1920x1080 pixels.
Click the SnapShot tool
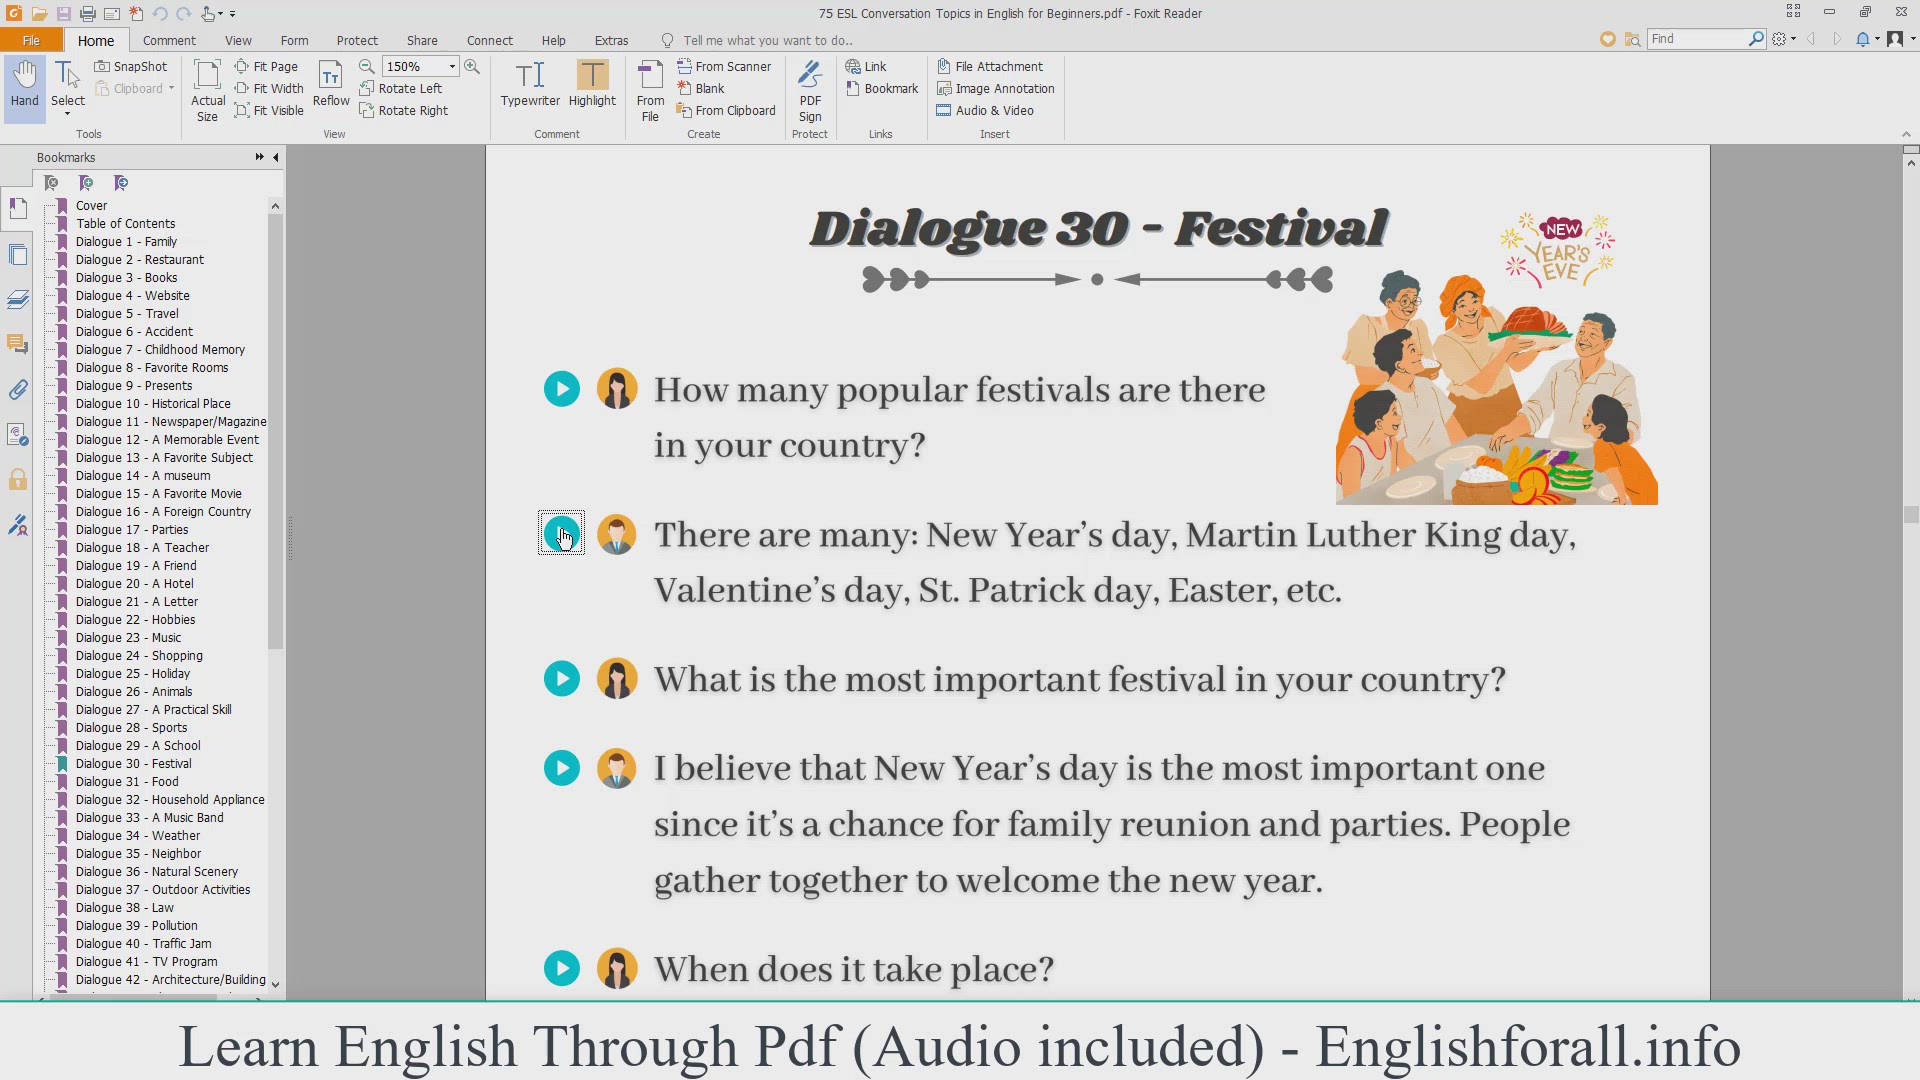coord(131,66)
